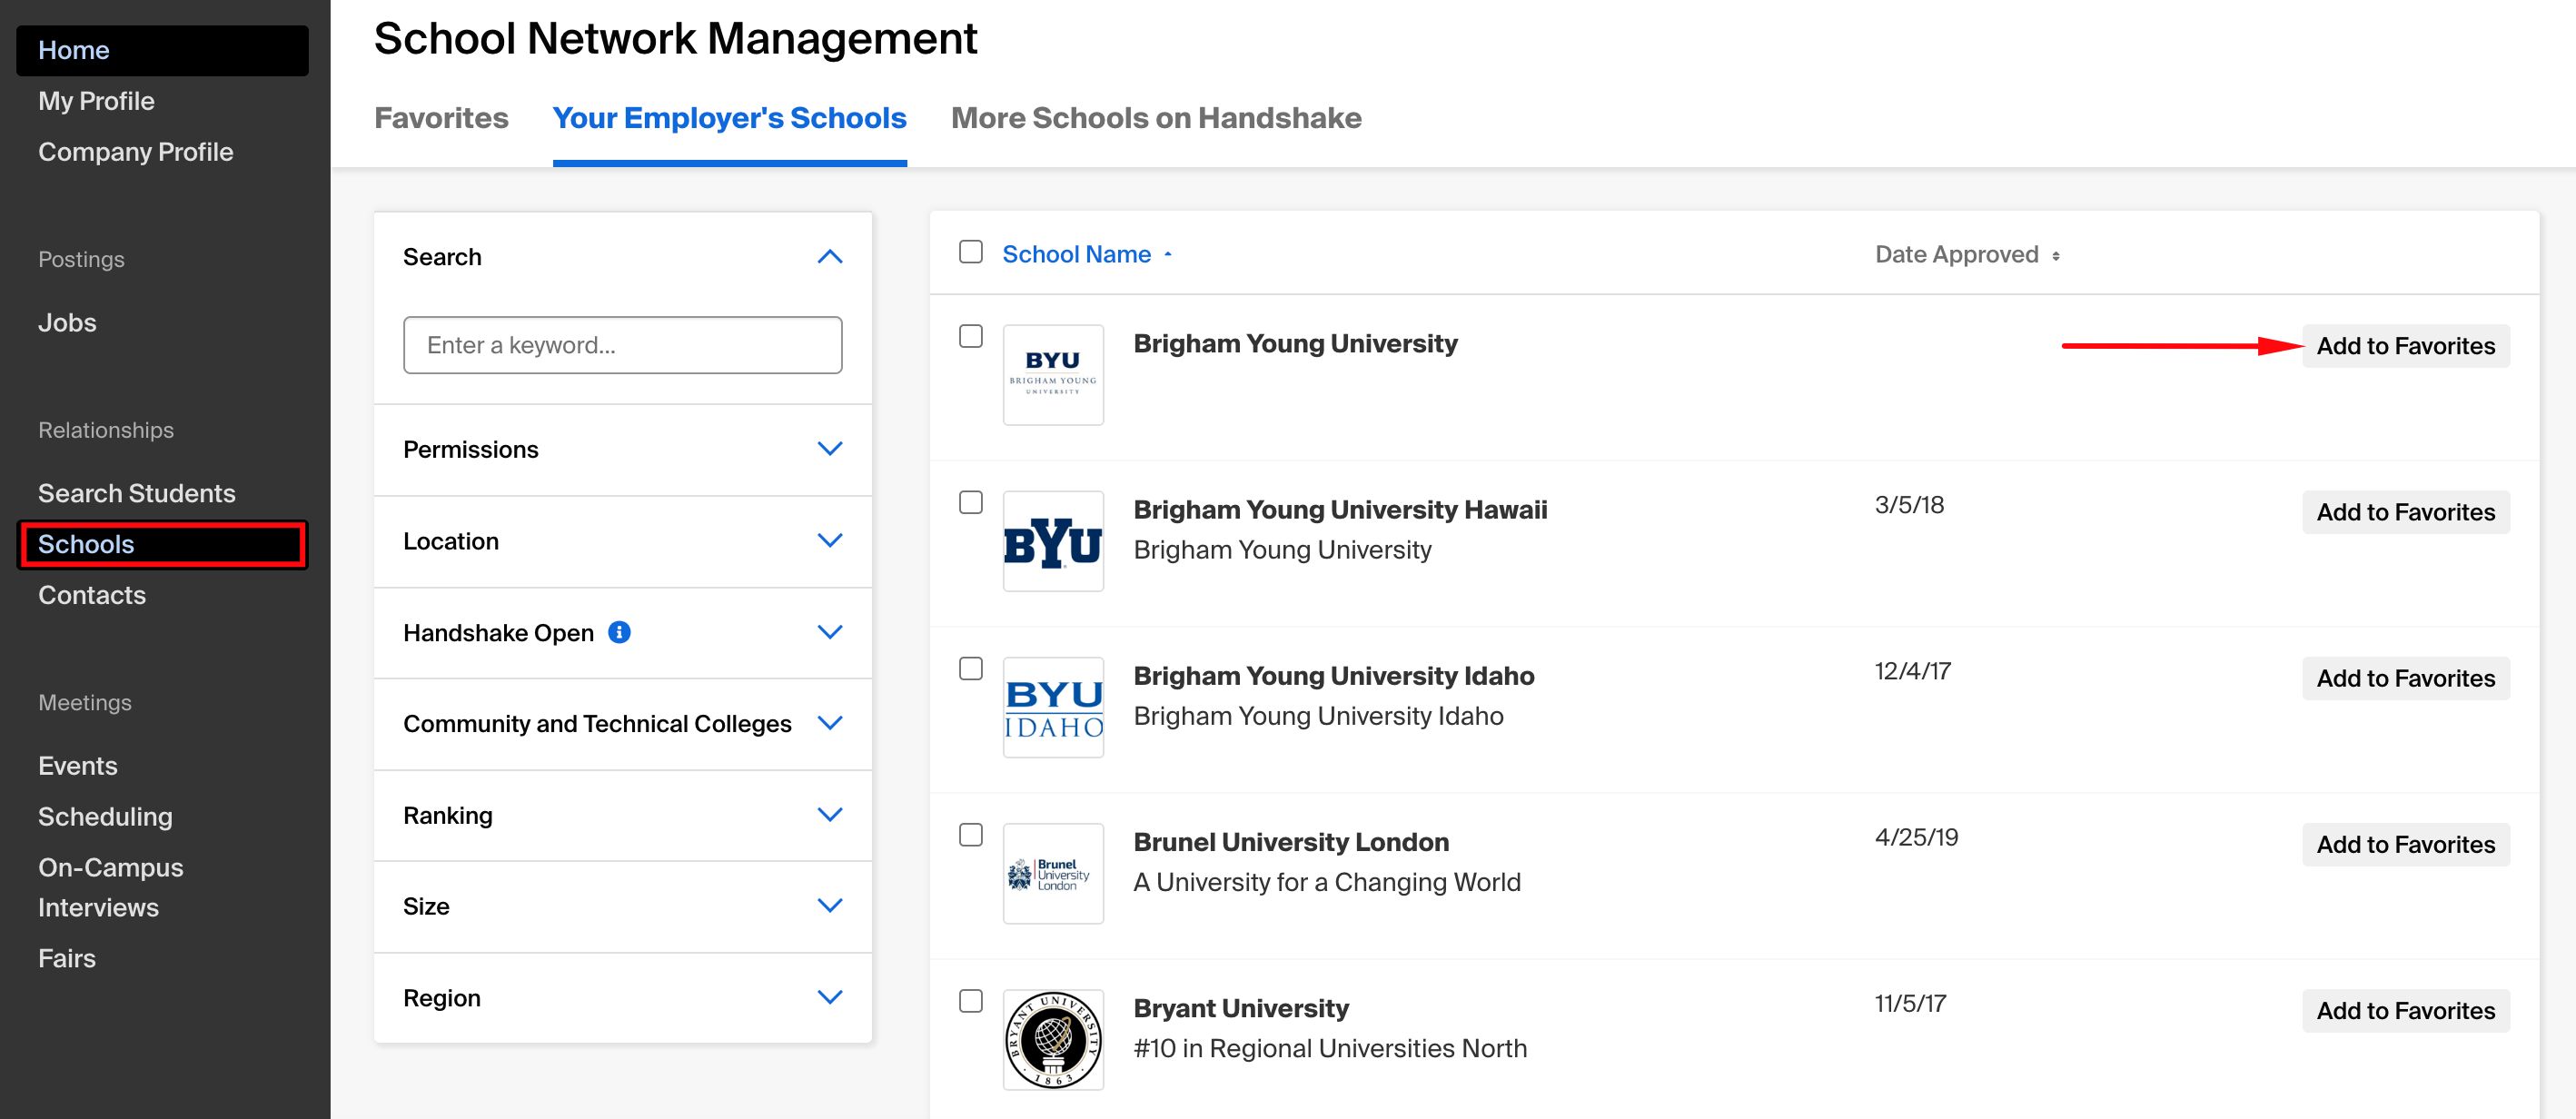Screen dimensions: 2576x1119
Task: Expand the Handshake Open filter chevron
Action: 829,632
